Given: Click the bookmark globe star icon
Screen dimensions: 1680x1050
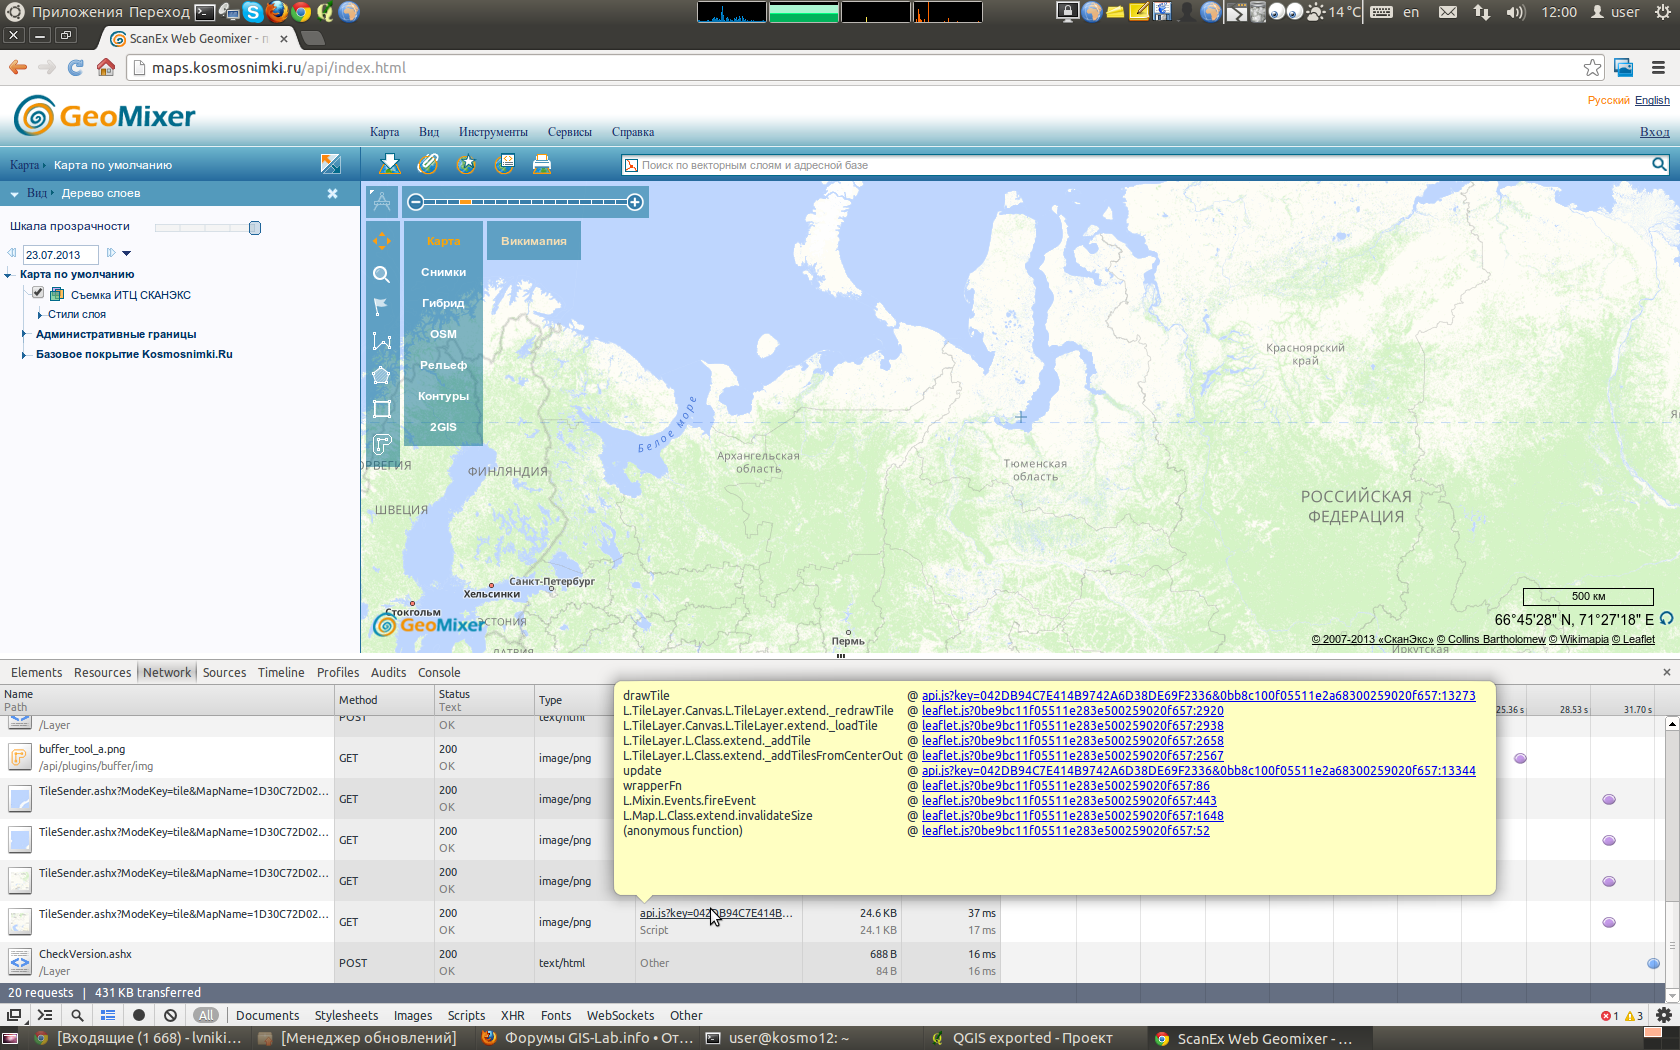Looking at the screenshot, I should tap(466, 164).
